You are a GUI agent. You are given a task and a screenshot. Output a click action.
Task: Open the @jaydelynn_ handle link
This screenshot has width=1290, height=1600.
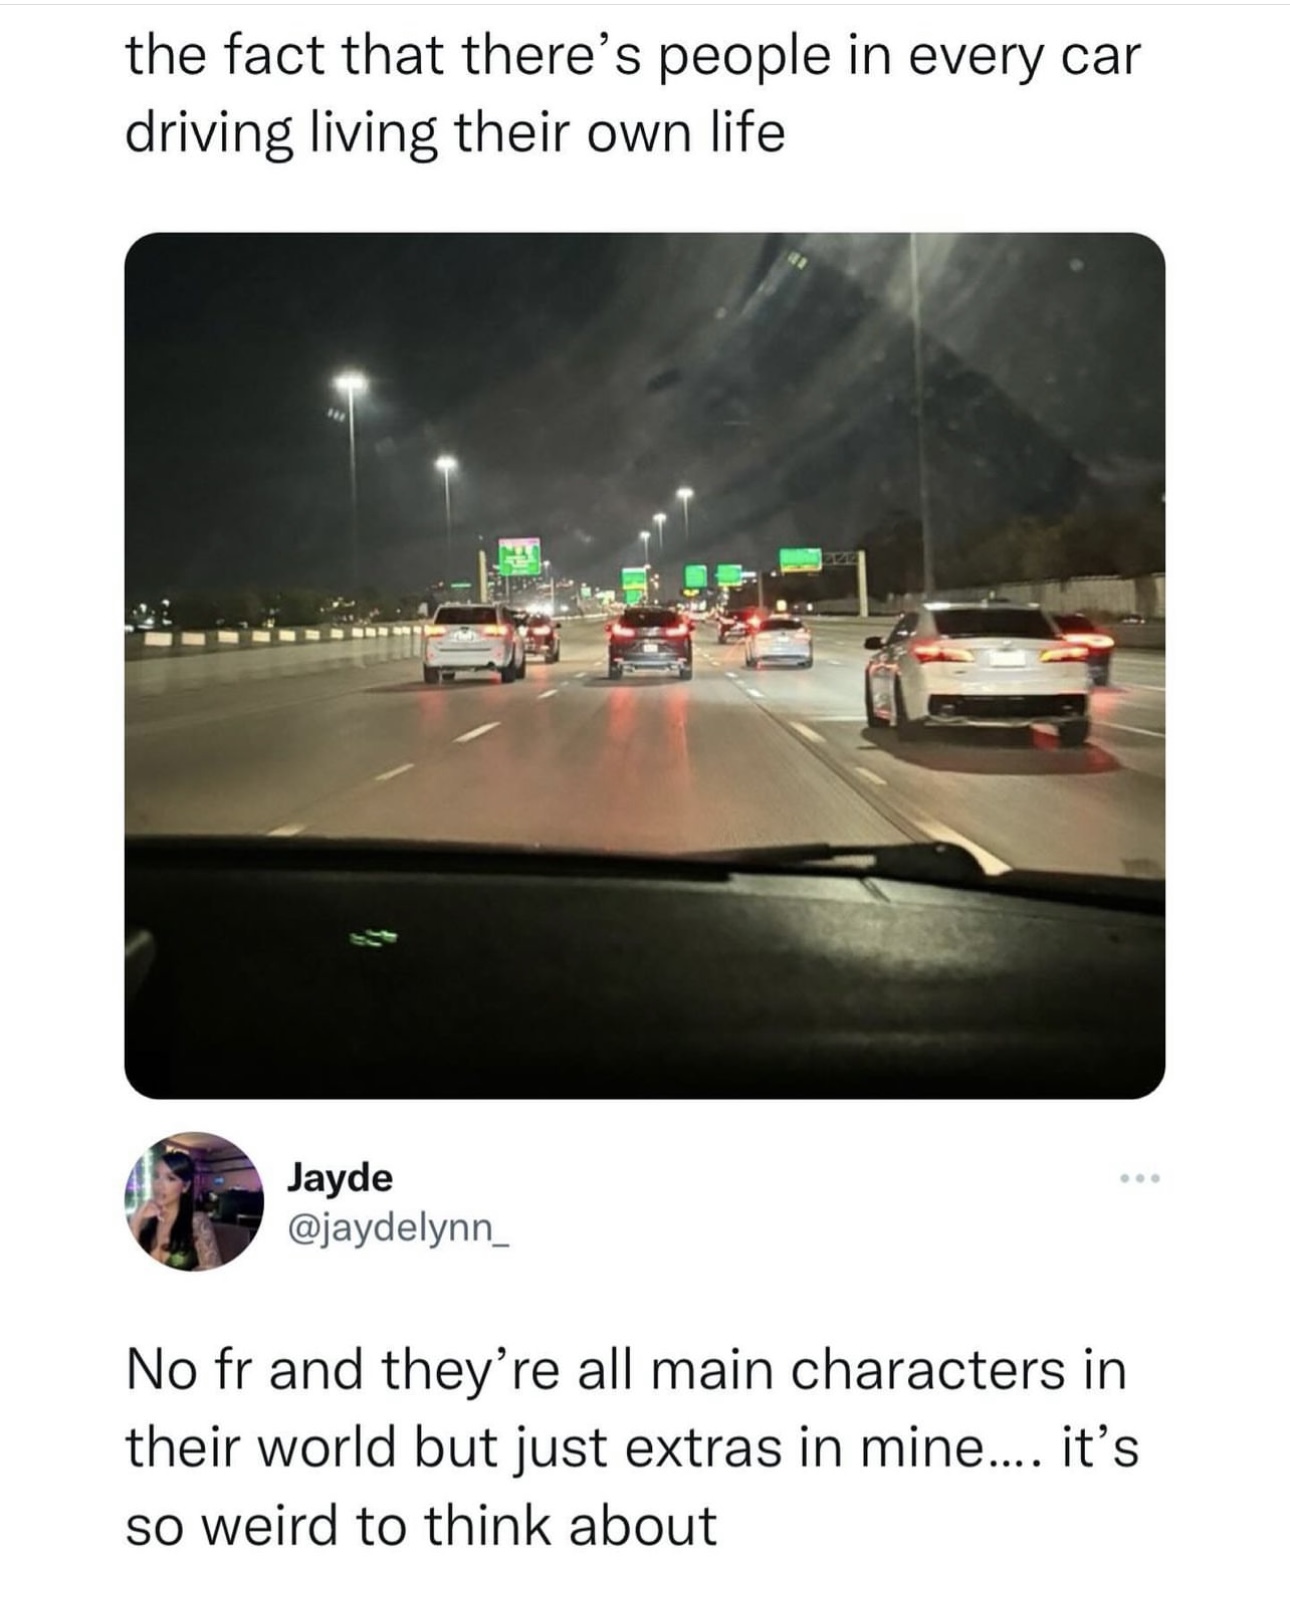click(399, 1229)
